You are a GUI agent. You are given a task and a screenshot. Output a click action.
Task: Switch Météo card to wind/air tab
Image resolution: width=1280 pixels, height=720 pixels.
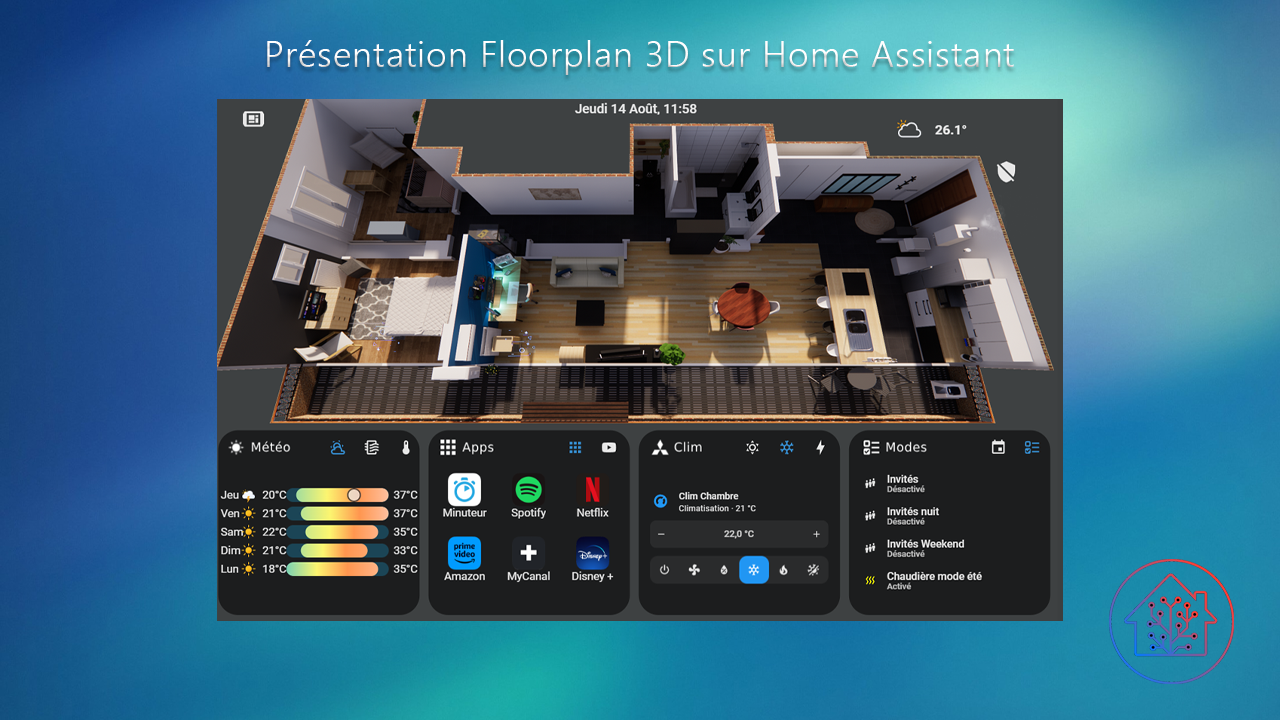coord(372,448)
